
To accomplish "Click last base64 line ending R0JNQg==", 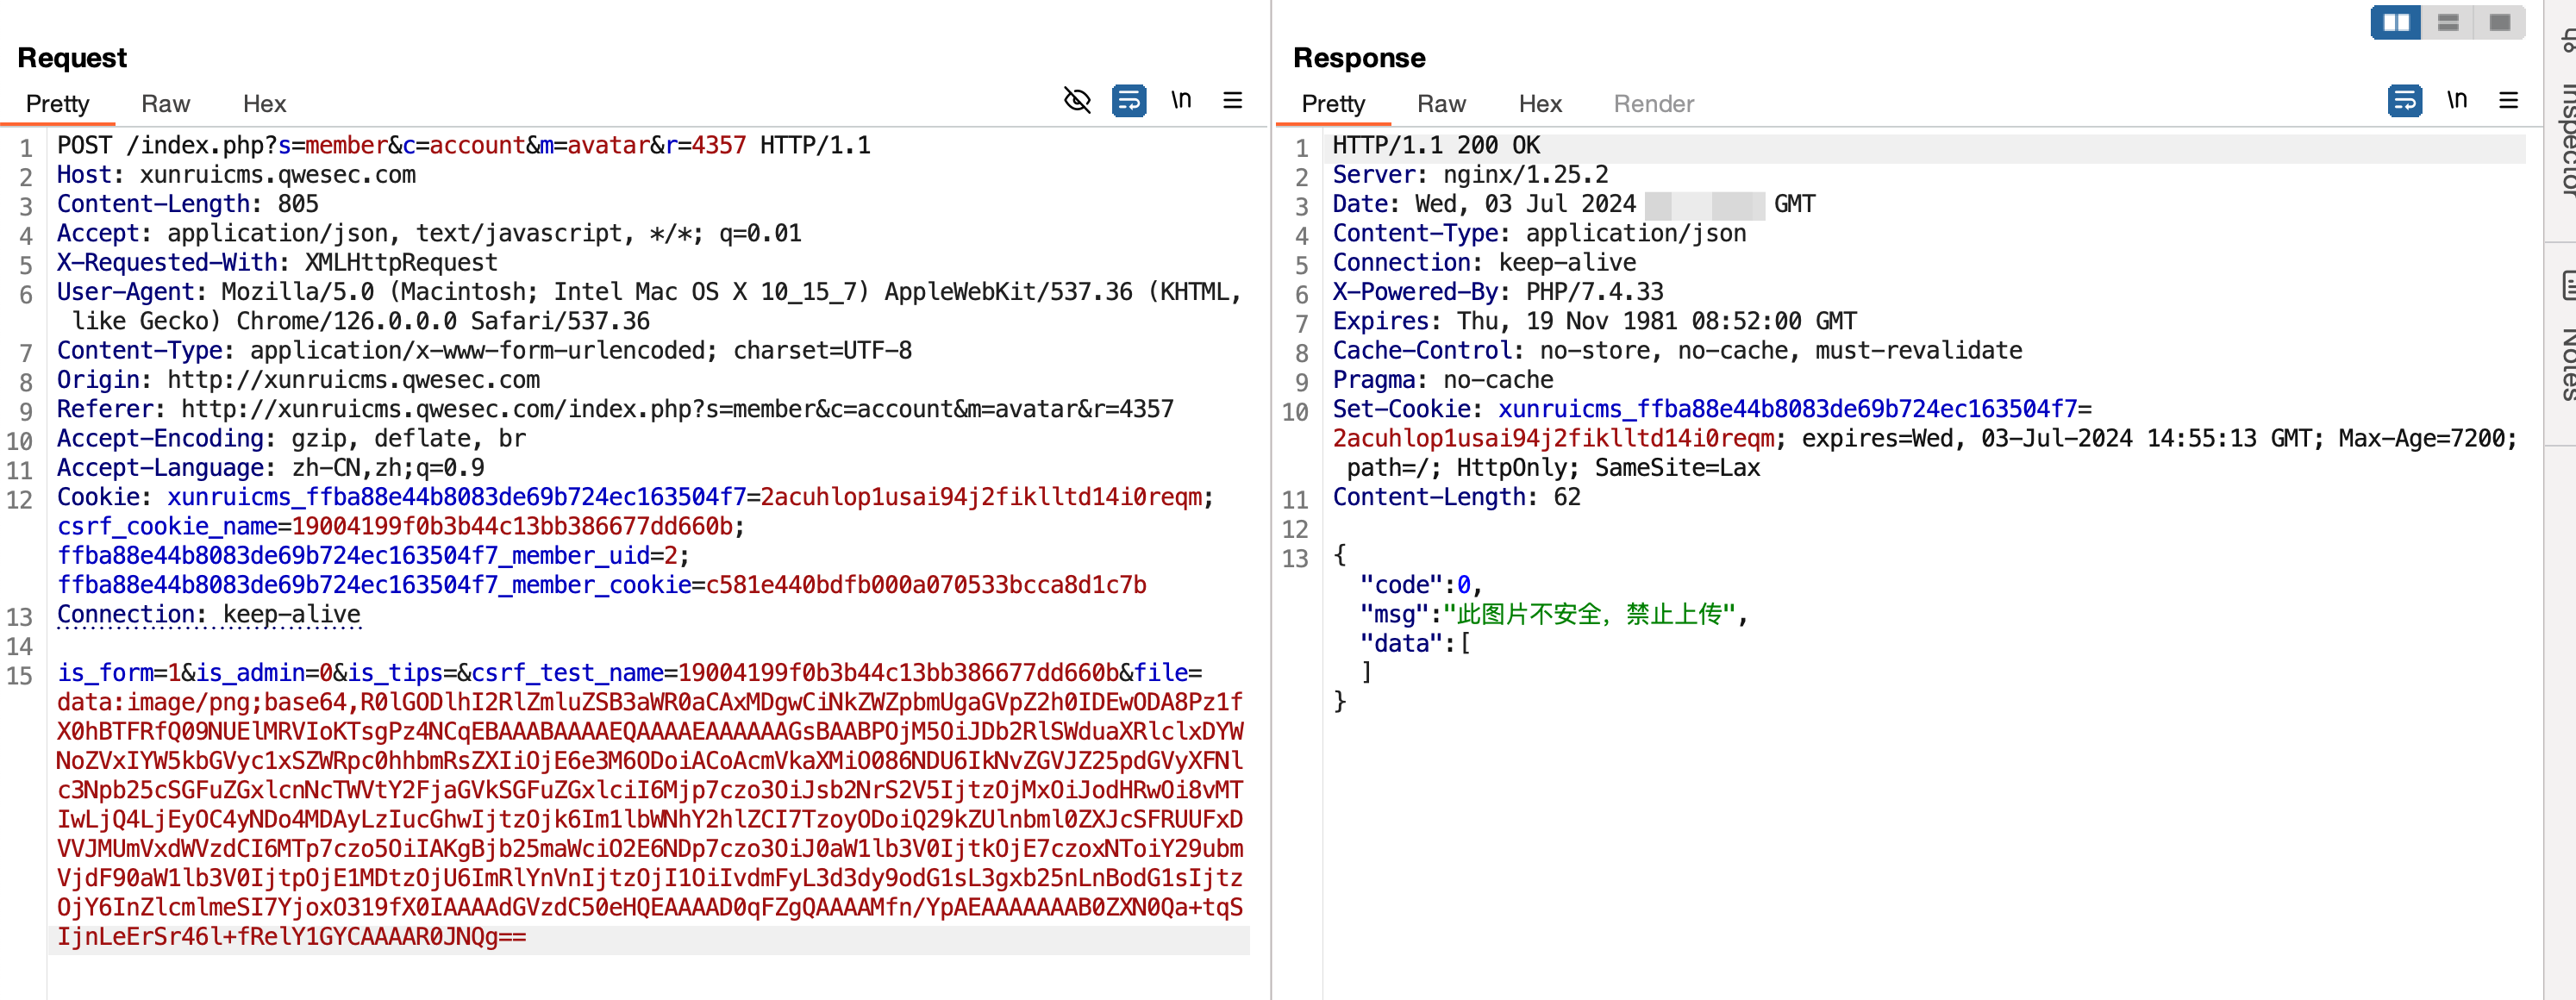I will click(291, 937).
